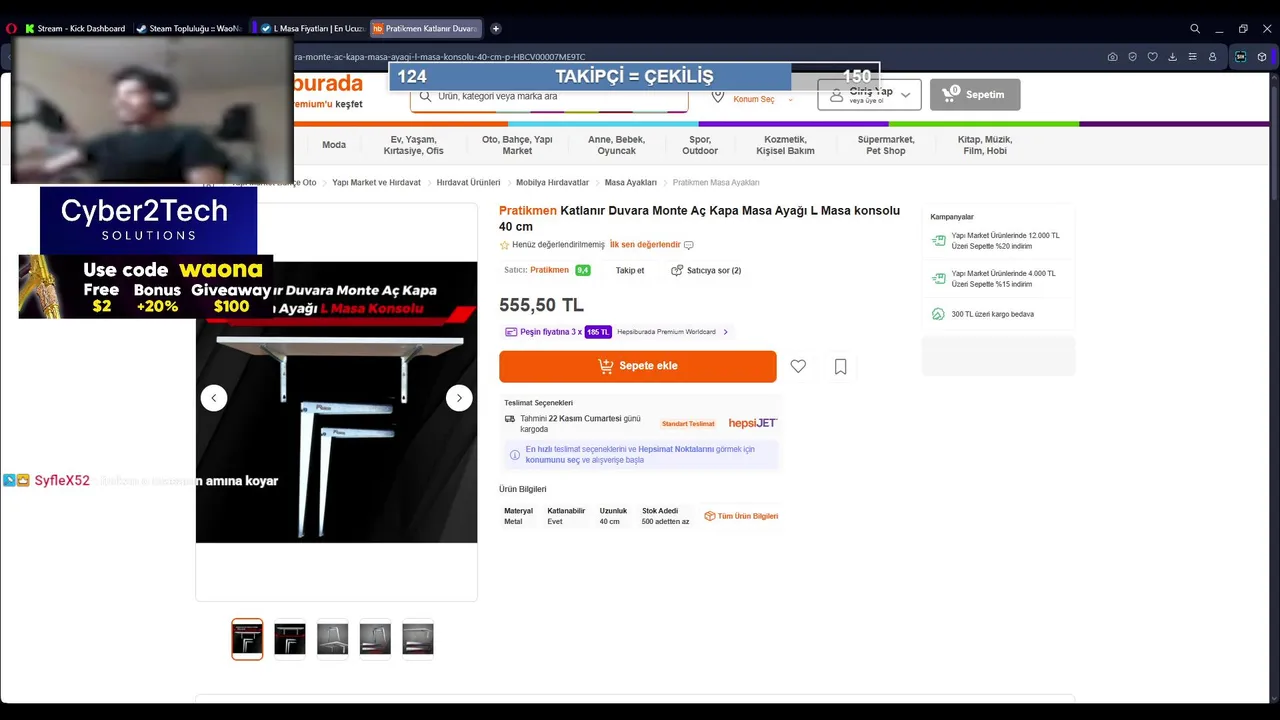
Task: Open the Giriş Yap account dropdown
Action: click(869, 95)
